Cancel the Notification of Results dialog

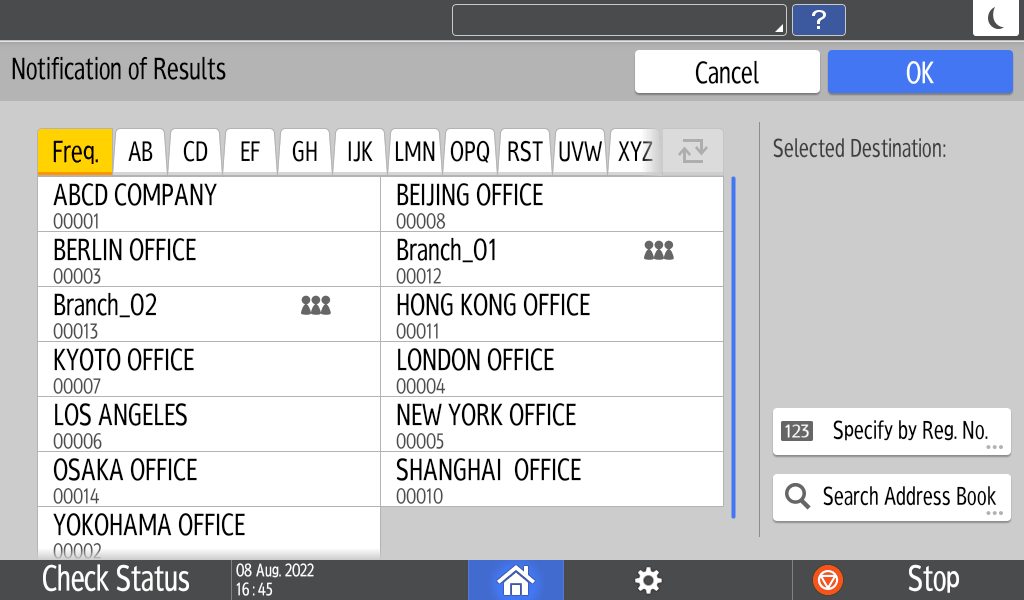coord(727,72)
